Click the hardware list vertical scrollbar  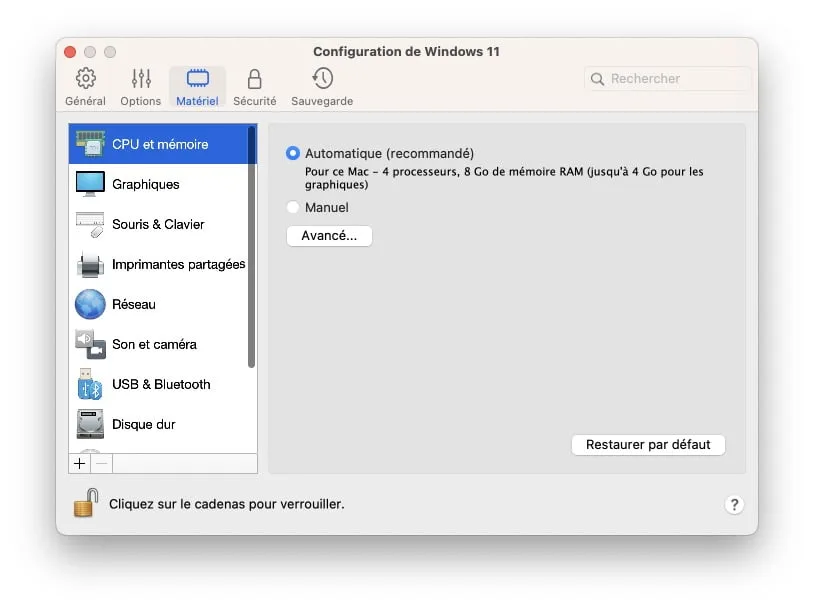(252, 247)
